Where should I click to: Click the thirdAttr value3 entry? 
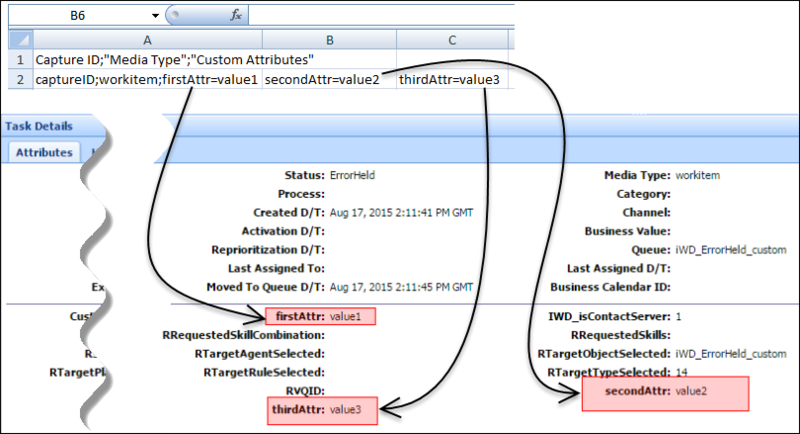[x=322, y=411]
